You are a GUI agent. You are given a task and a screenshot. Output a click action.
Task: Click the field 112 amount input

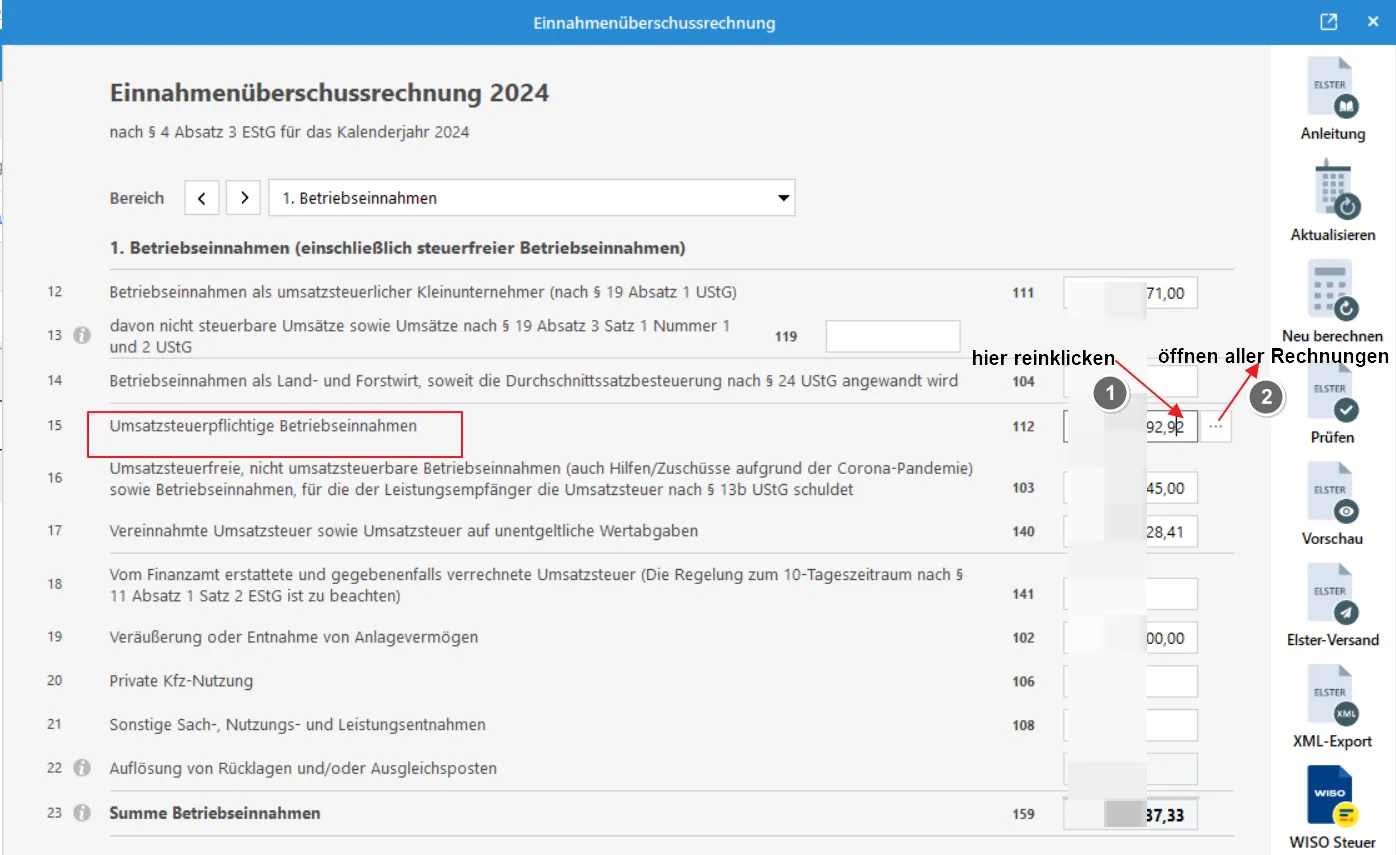(1130, 426)
